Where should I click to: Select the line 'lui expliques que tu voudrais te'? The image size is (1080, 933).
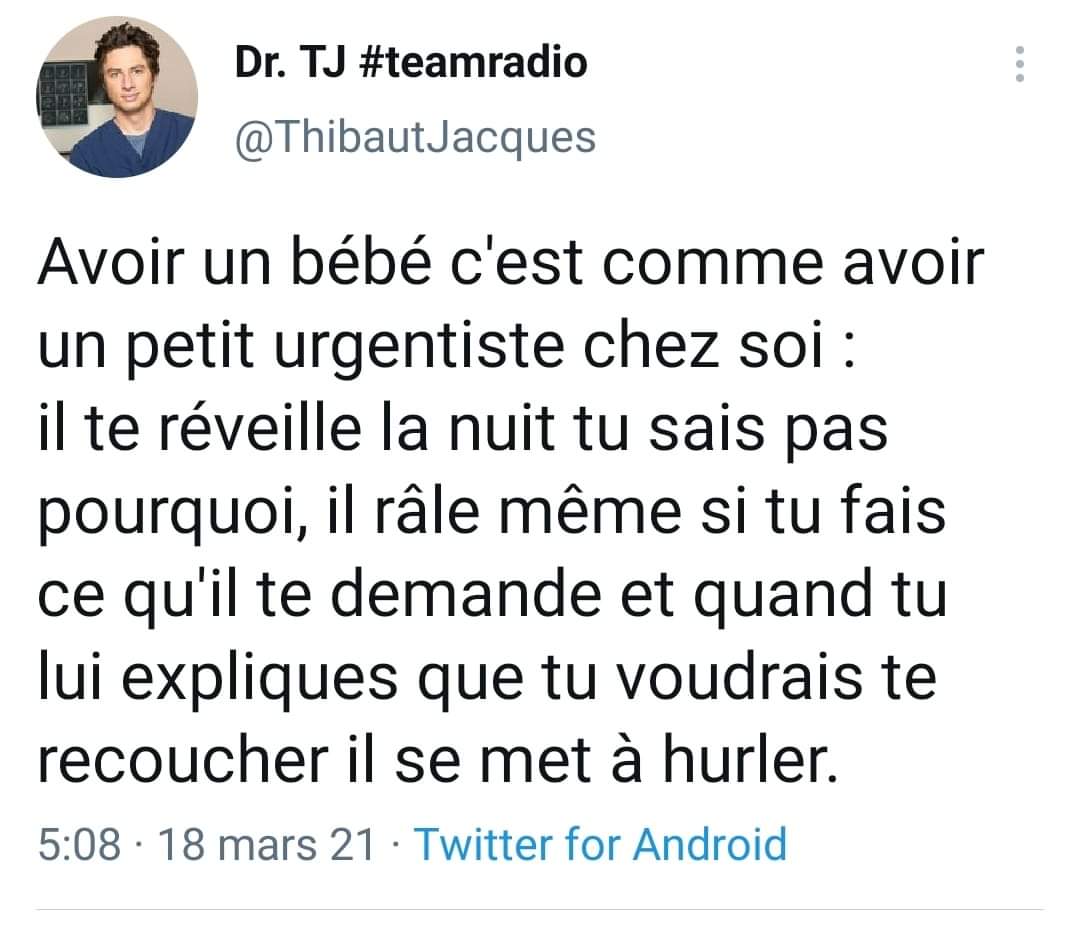[x=487, y=678]
